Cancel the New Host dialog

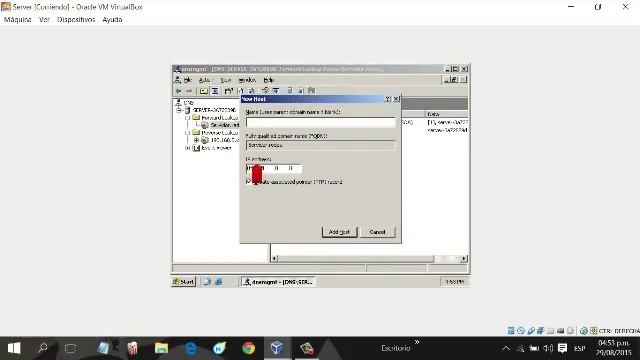pyautogui.click(x=377, y=232)
